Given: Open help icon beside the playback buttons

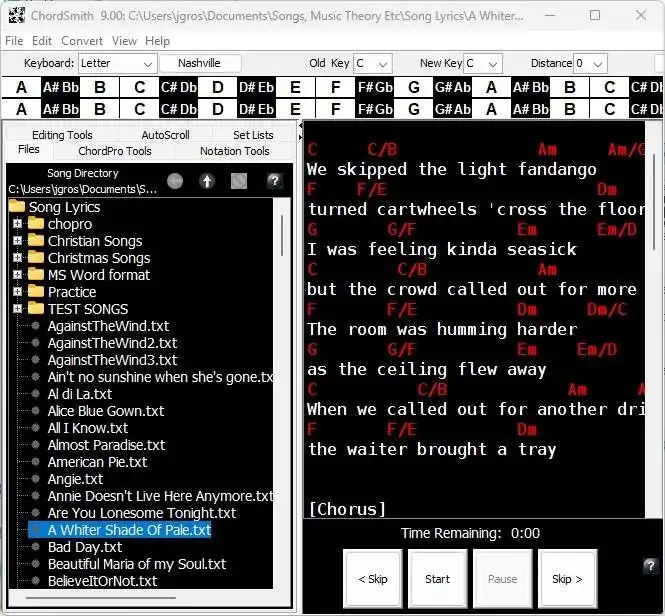Looking at the screenshot, I should coord(650,566).
